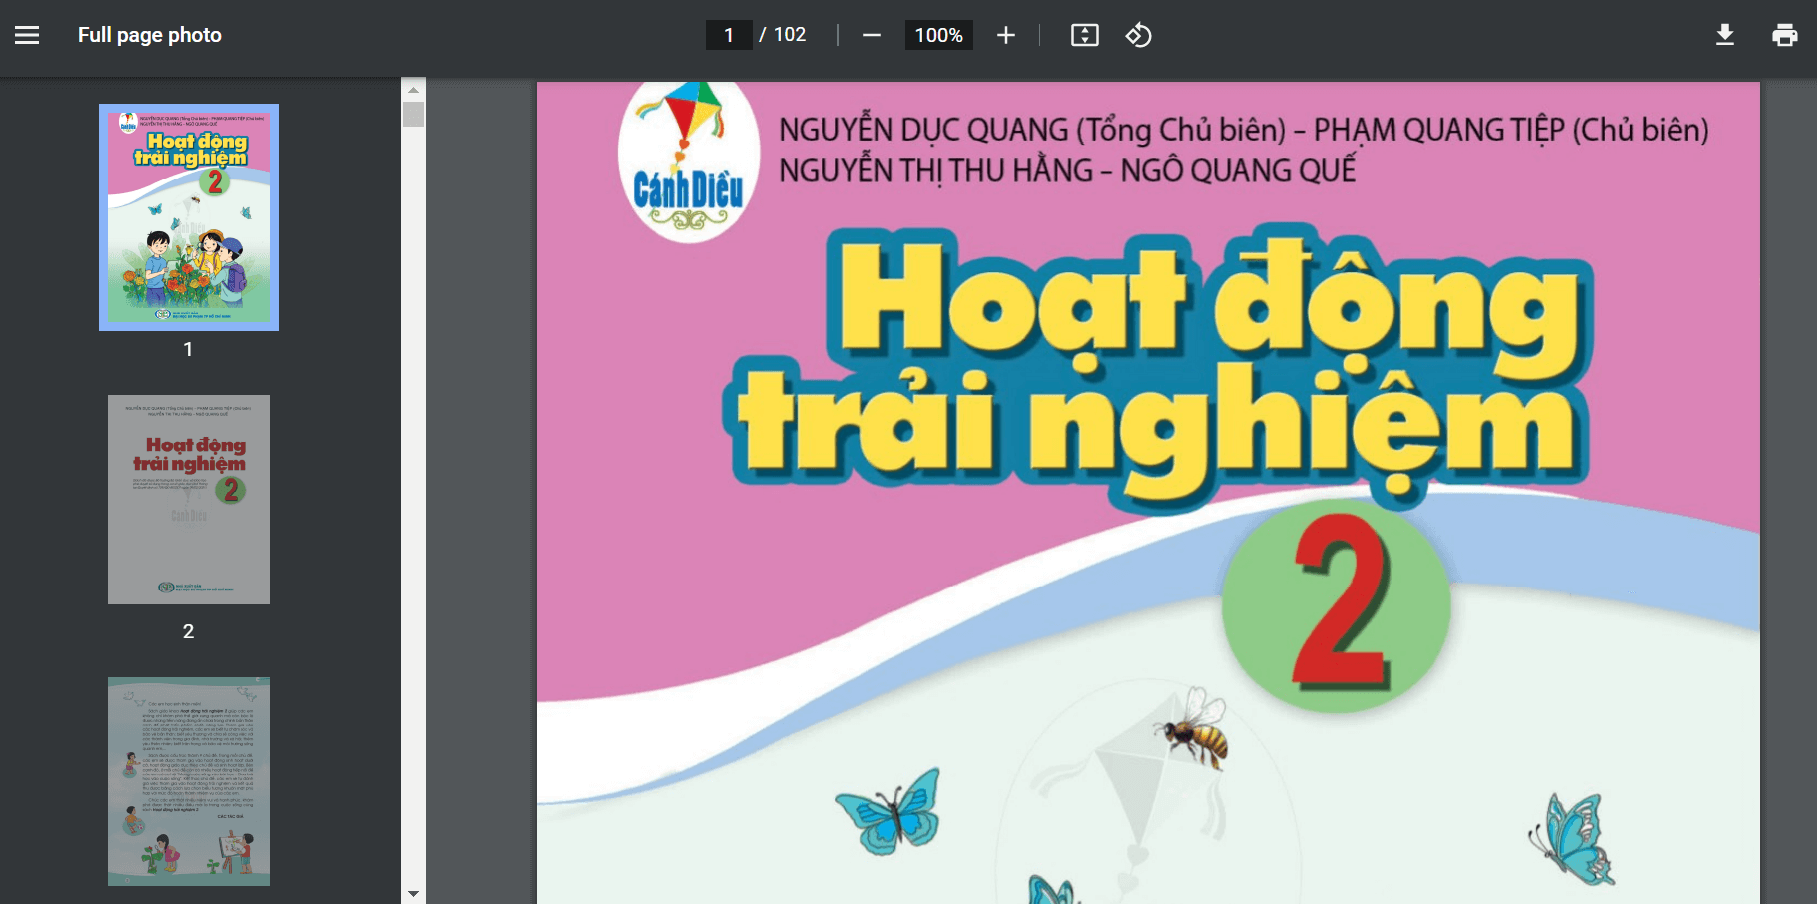Click the total page count '102'

coord(790,35)
